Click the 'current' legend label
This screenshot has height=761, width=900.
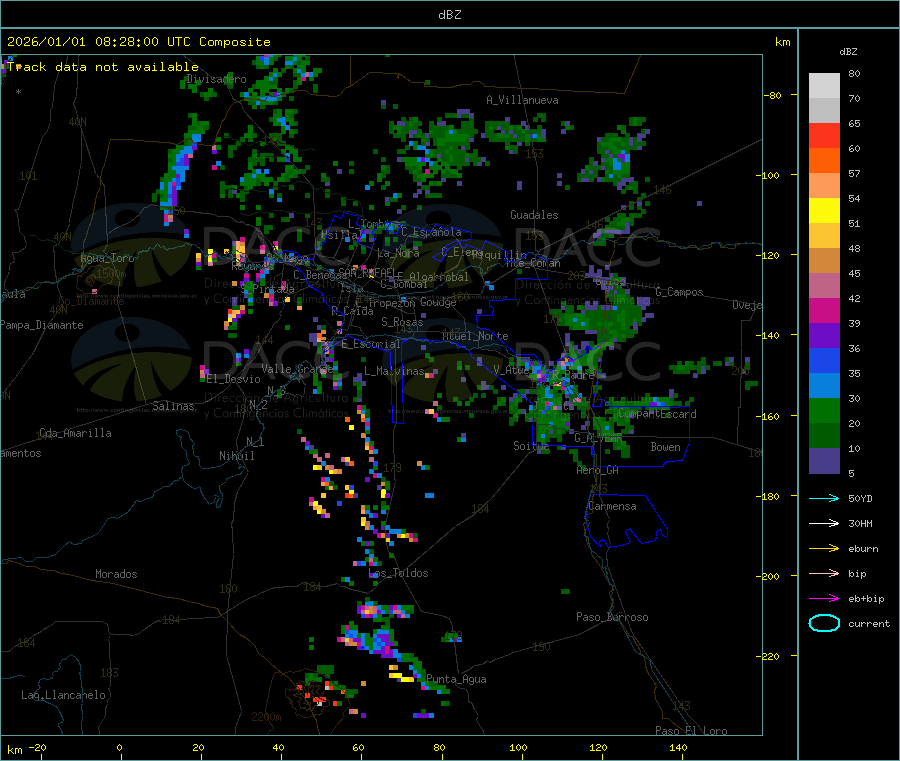pos(869,623)
